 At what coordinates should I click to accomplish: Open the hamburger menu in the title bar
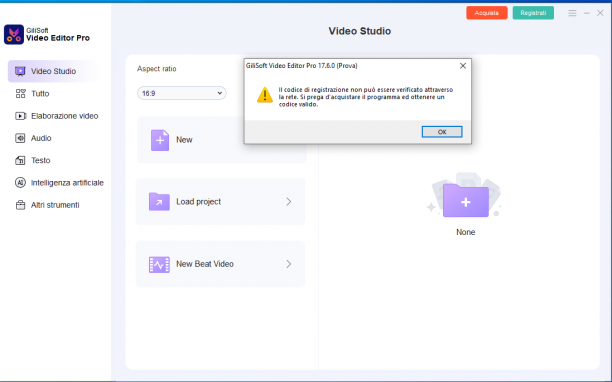tap(572, 13)
